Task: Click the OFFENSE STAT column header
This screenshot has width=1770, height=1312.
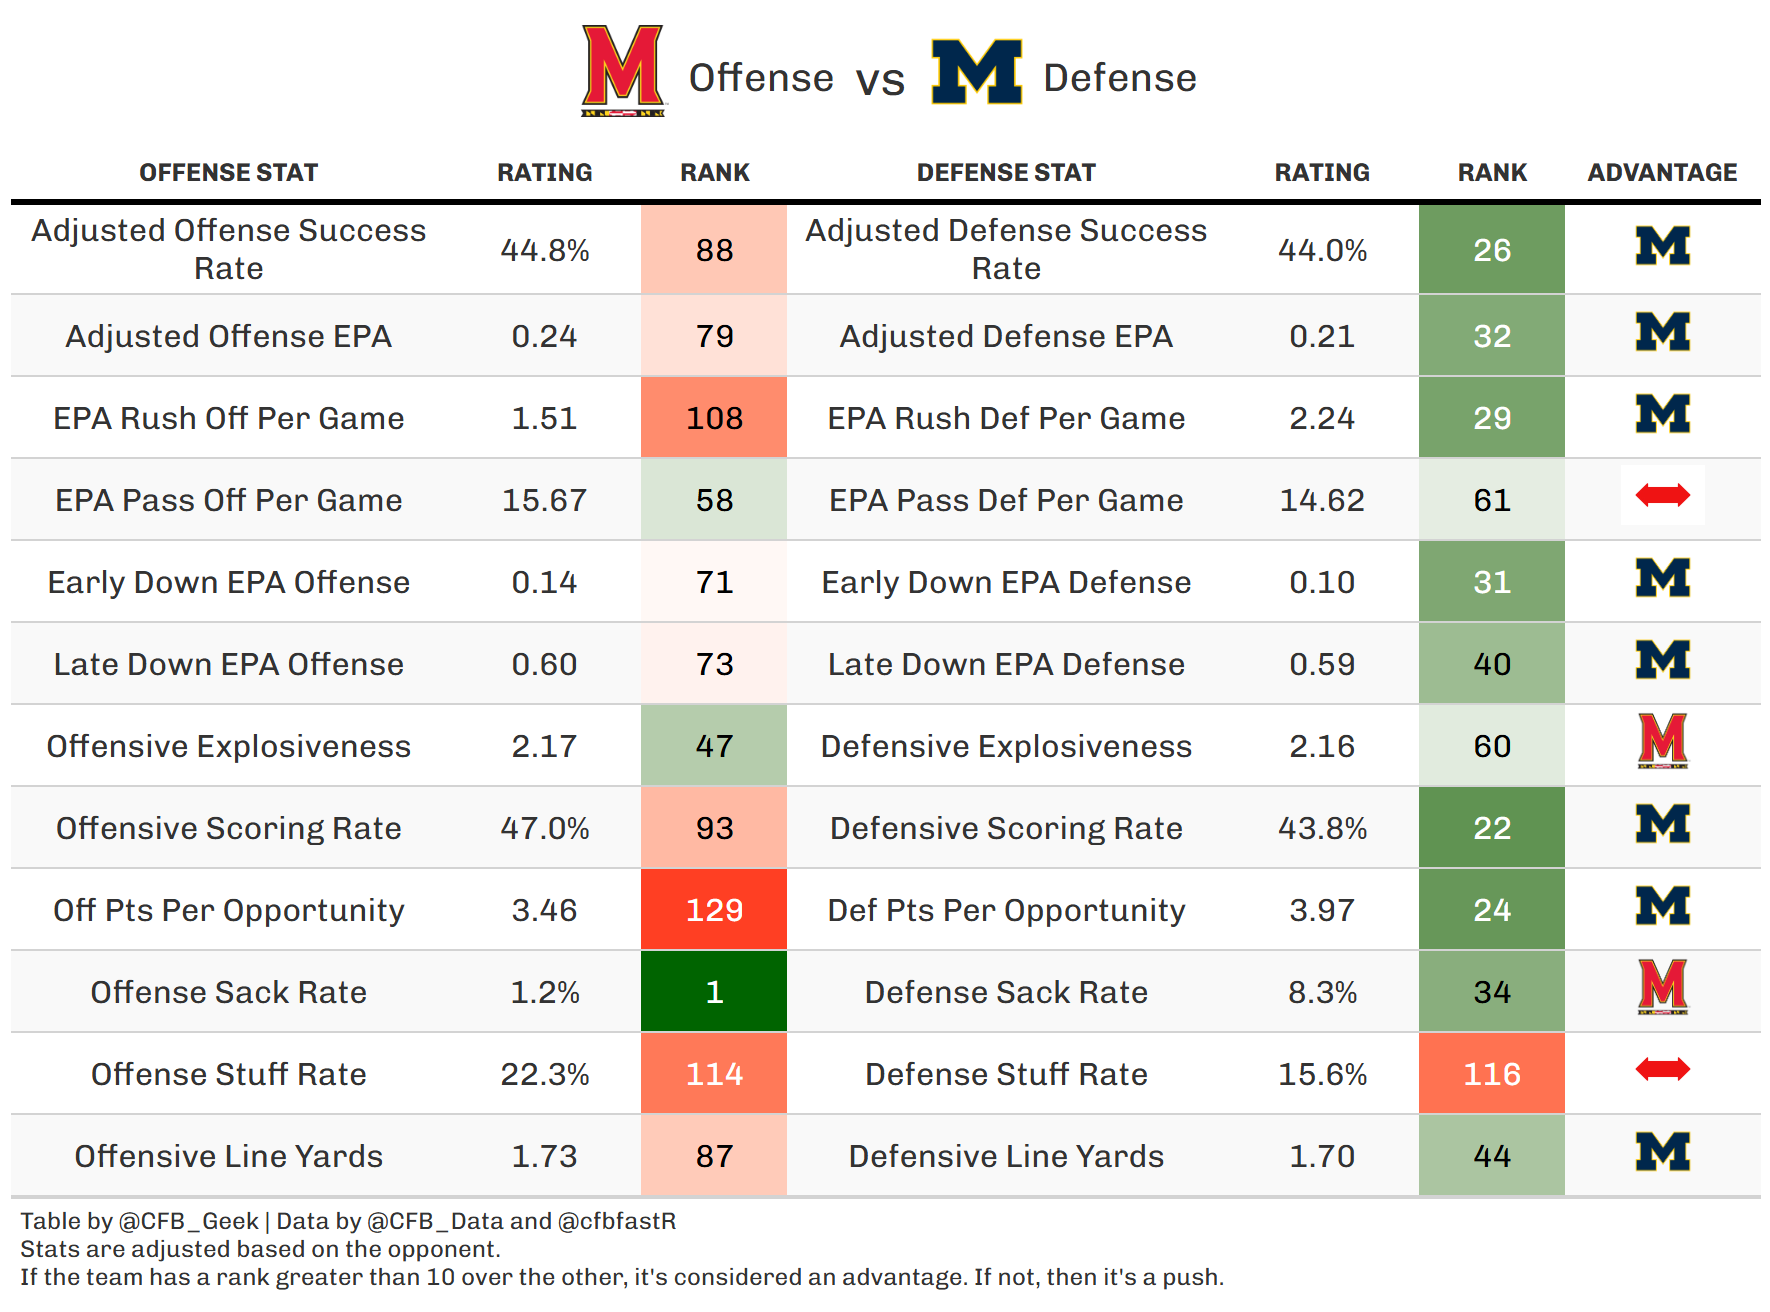Action: (228, 173)
